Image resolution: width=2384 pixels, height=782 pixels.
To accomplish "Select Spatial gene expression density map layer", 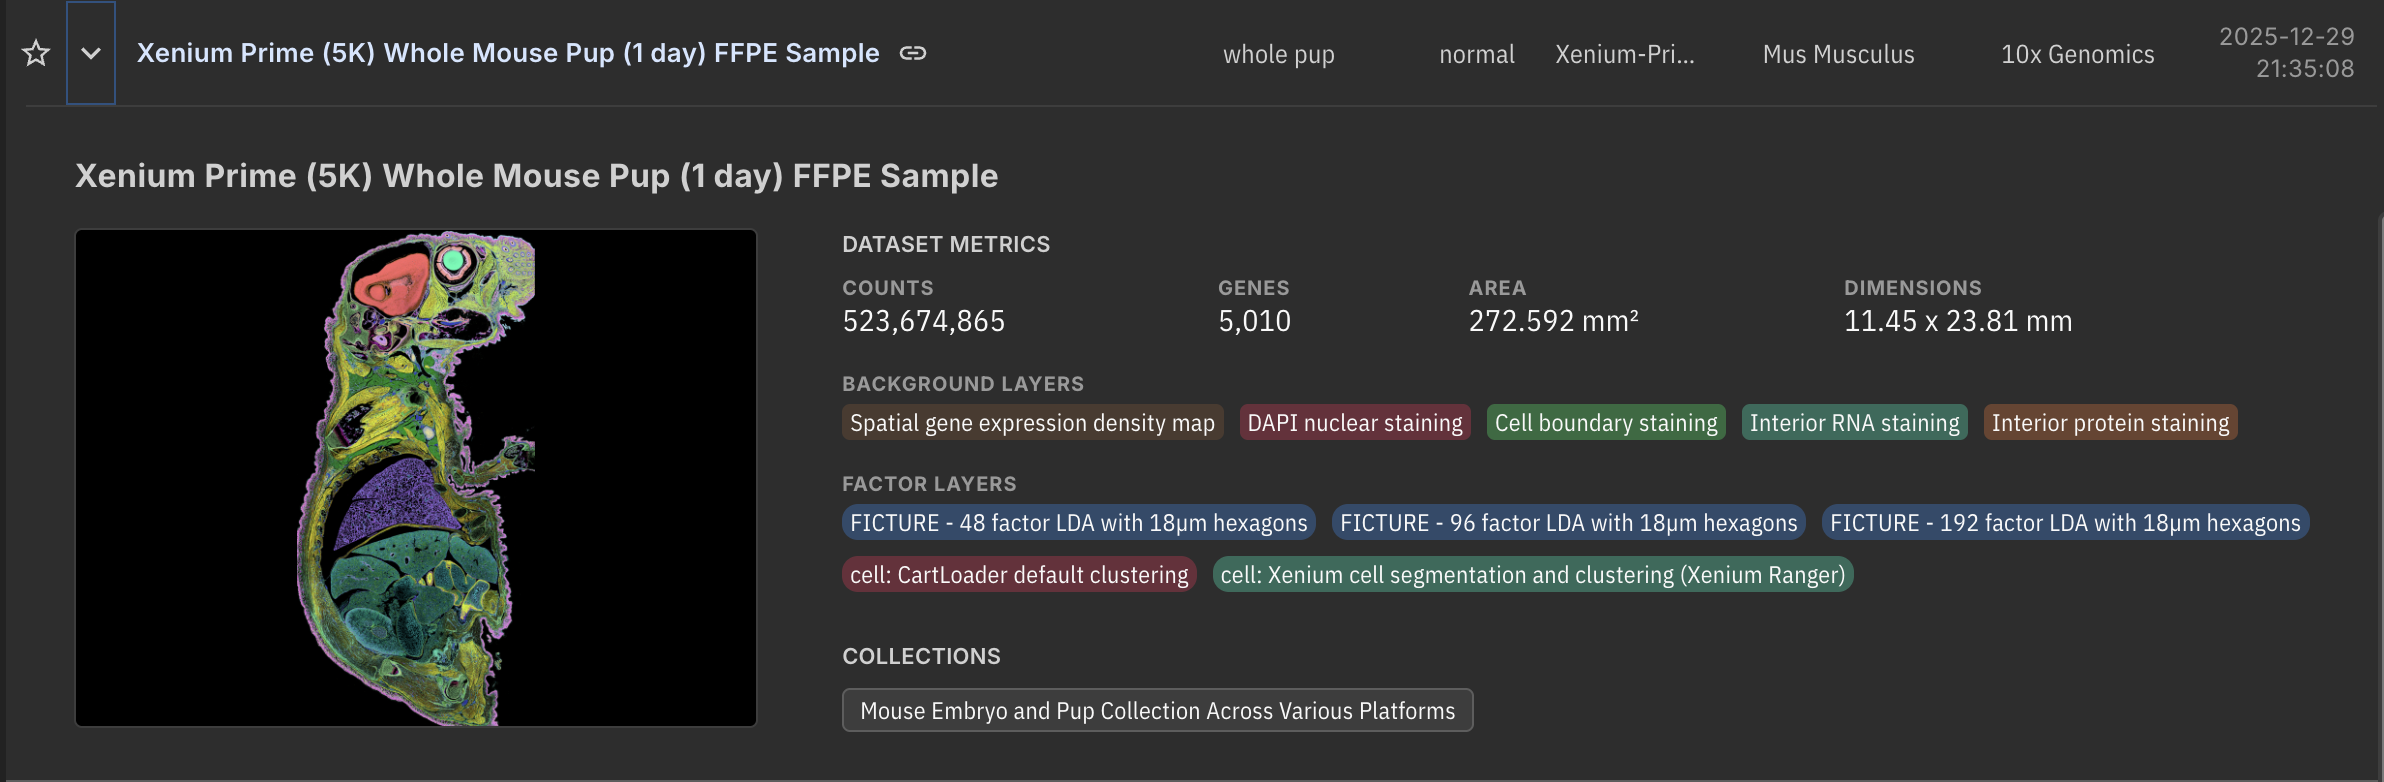I will pyautogui.click(x=1032, y=423).
